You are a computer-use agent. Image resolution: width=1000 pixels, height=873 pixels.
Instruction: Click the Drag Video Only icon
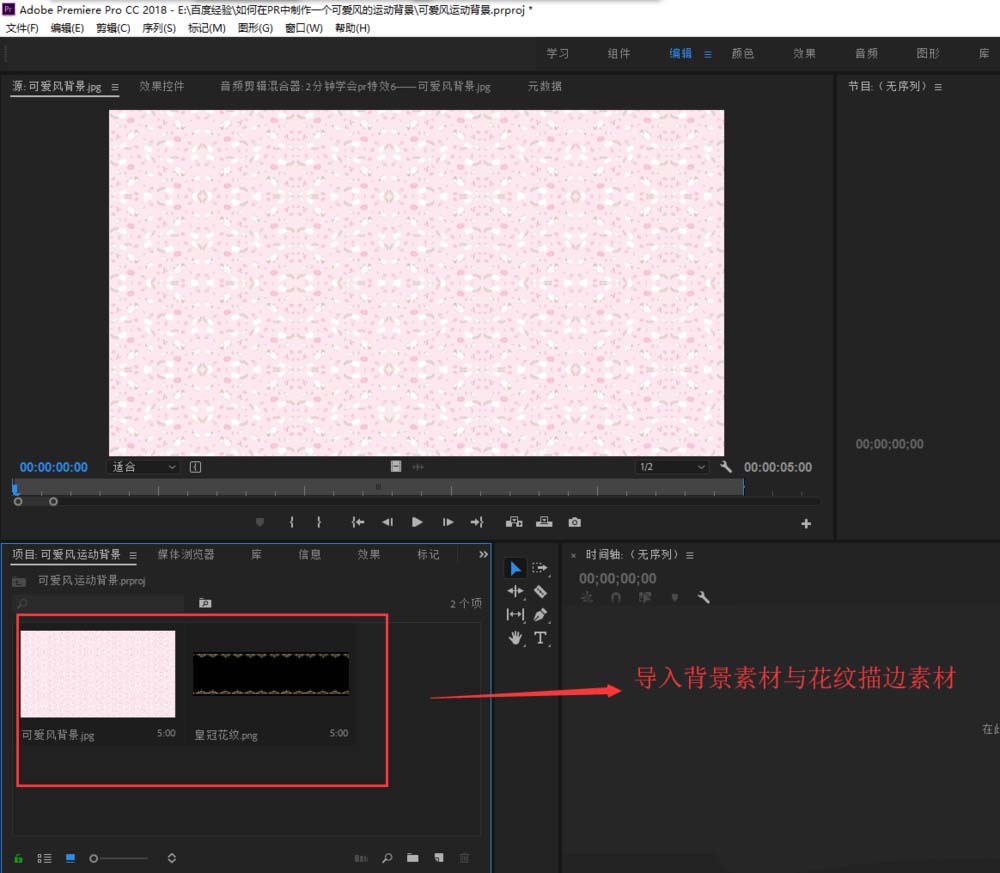(x=396, y=467)
